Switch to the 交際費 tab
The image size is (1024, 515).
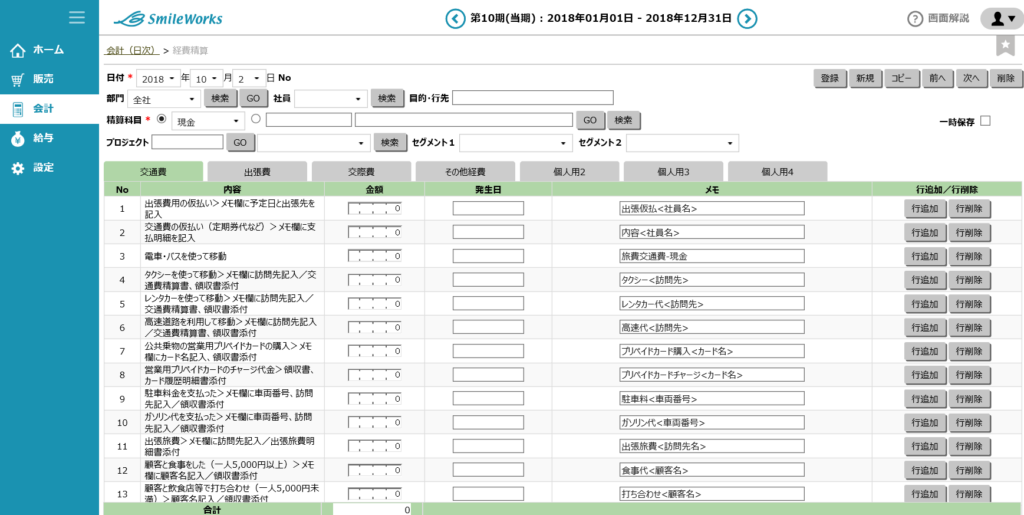tap(361, 172)
